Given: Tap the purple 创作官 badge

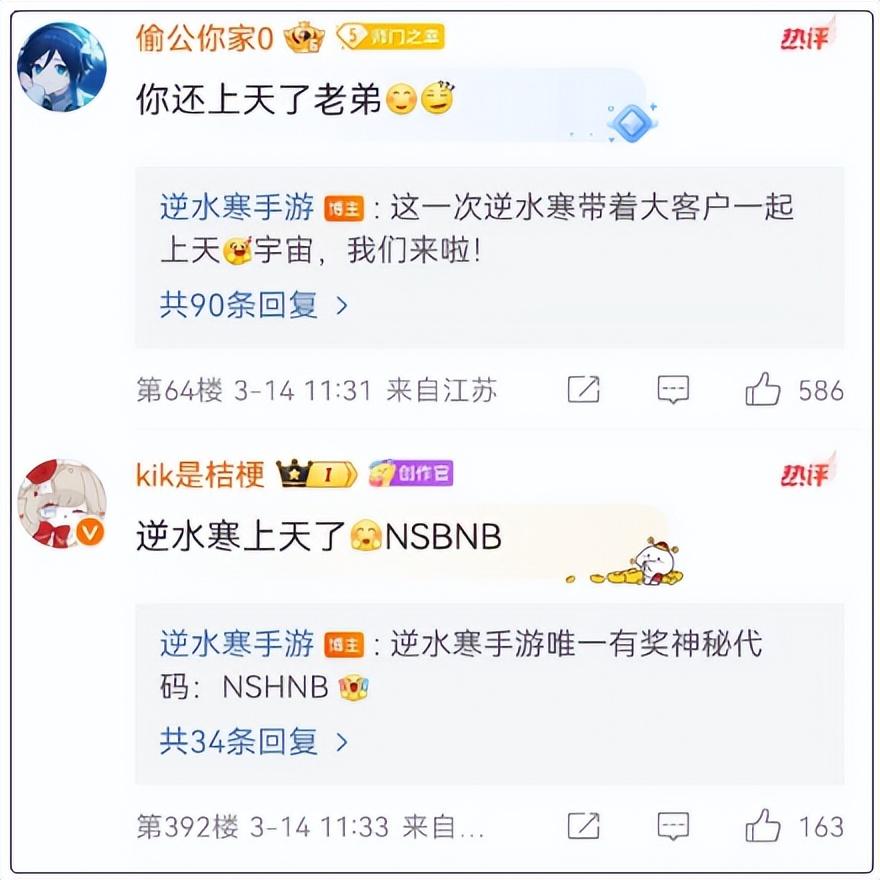Looking at the screenshot, I should click(x=411, y=474).
